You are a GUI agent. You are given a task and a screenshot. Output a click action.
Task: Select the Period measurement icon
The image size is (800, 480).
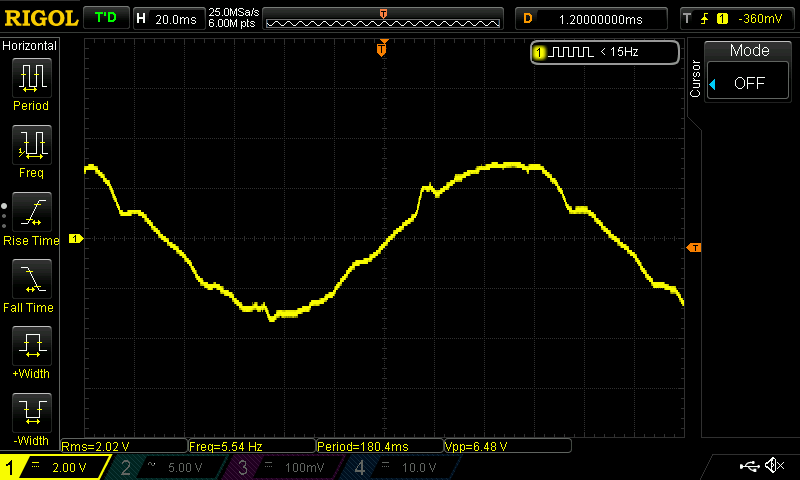pos(32,78)
